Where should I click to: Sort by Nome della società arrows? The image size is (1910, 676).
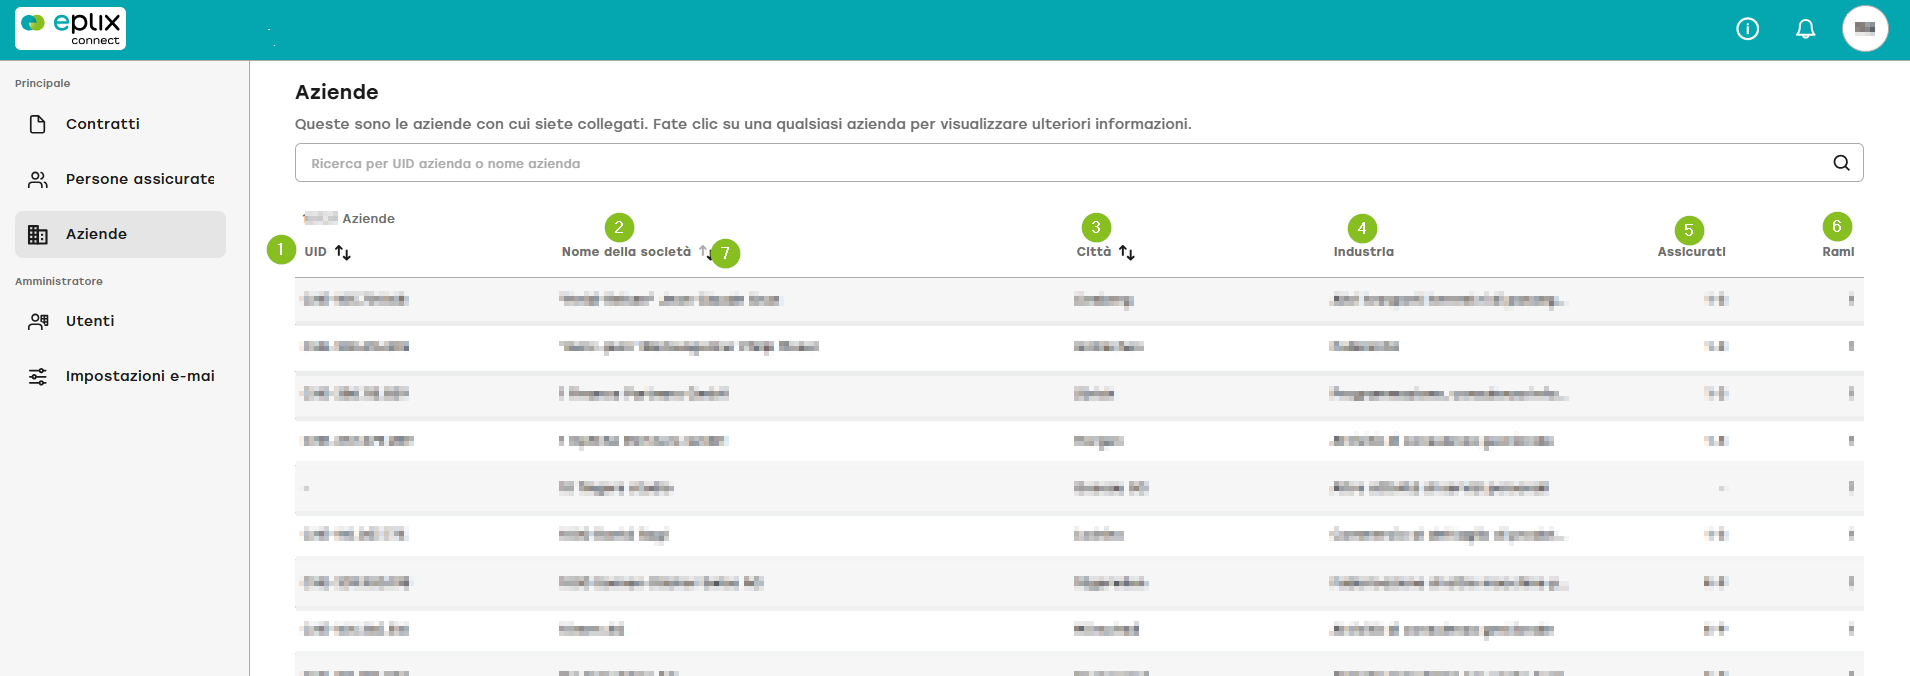click(705, 252)
